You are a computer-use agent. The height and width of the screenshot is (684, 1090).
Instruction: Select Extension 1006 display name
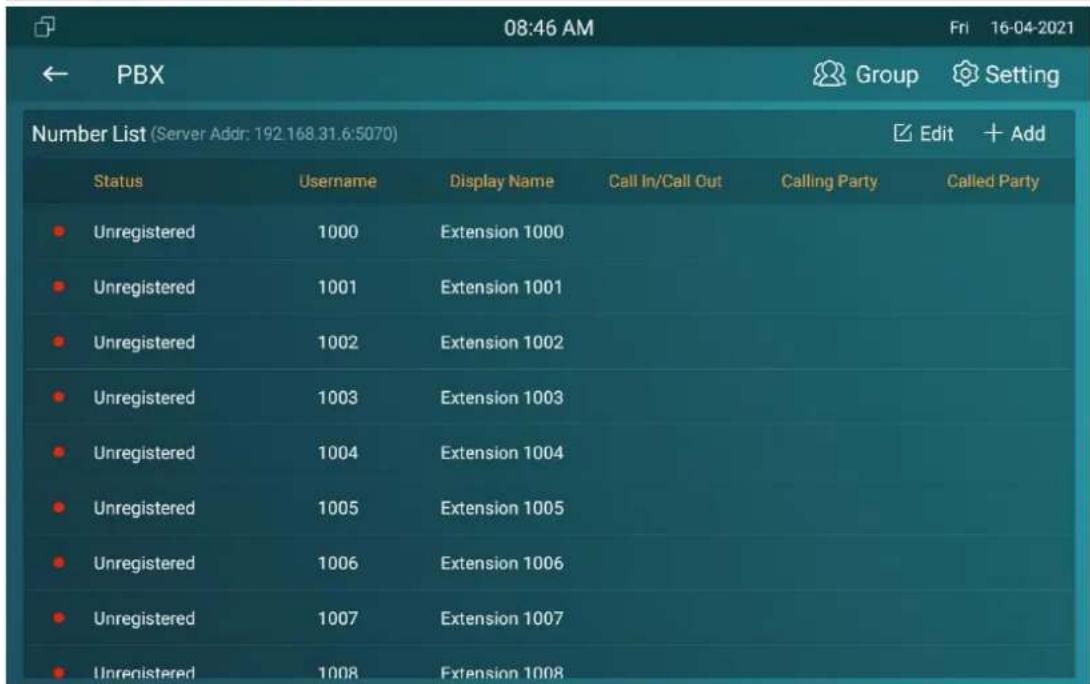502,563
